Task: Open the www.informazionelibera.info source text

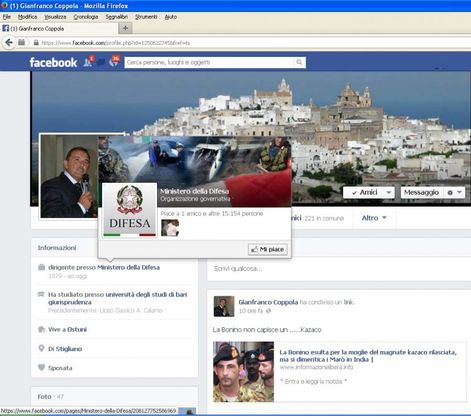Action: click(316, 367)
